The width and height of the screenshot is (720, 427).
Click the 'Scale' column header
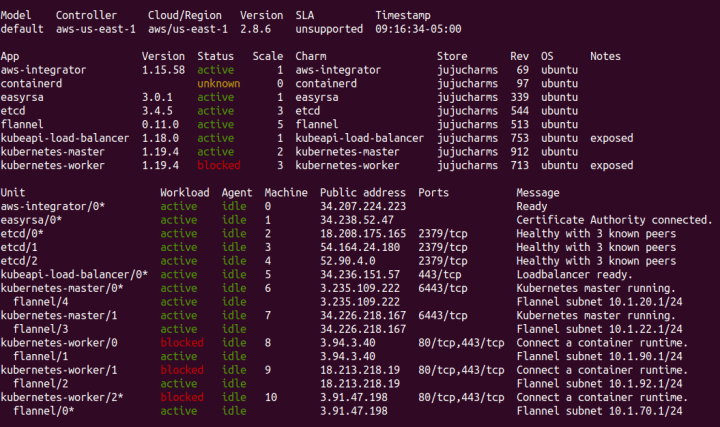tap(268, 56)
